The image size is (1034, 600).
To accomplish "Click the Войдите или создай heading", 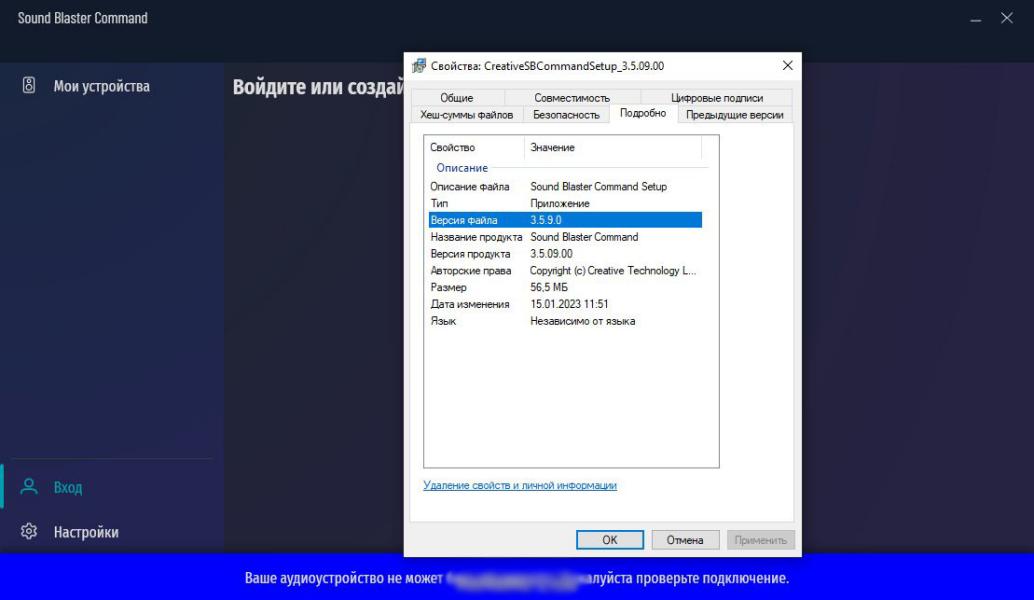I will [318, 87].
